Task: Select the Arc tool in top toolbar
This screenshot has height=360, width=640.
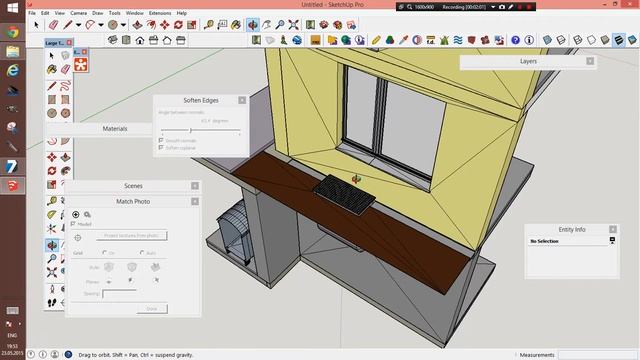Action: click(x=90, y=25)
